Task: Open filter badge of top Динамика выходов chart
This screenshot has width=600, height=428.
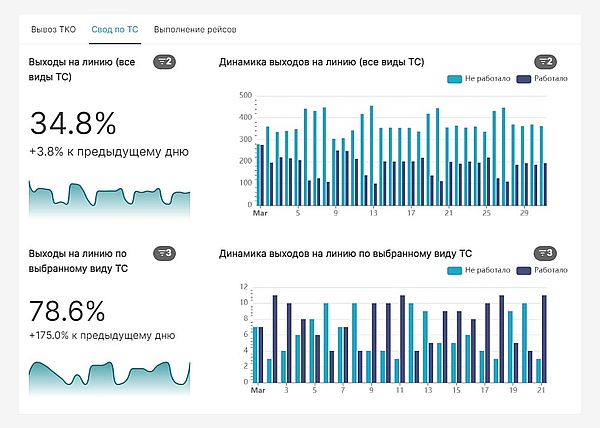Action: 545,62
